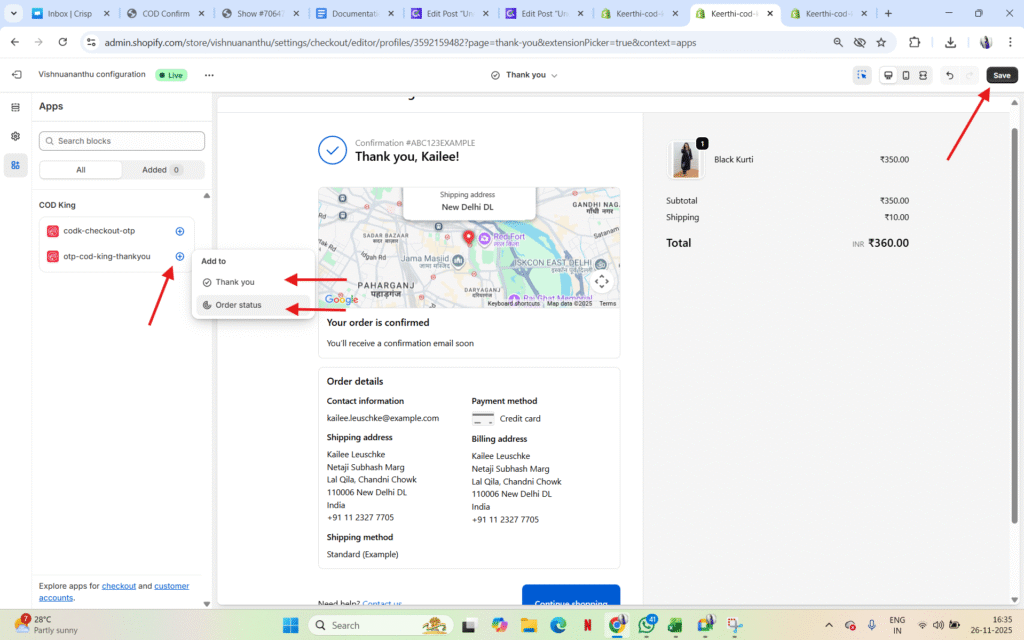Switch to the Added tab
The height and width of the screenshot is (640, 1024).
point(162,170)
